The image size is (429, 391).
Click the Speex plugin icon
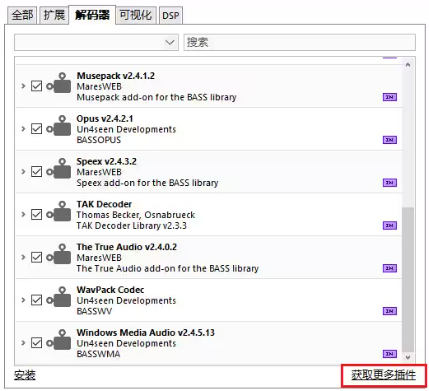59,168
